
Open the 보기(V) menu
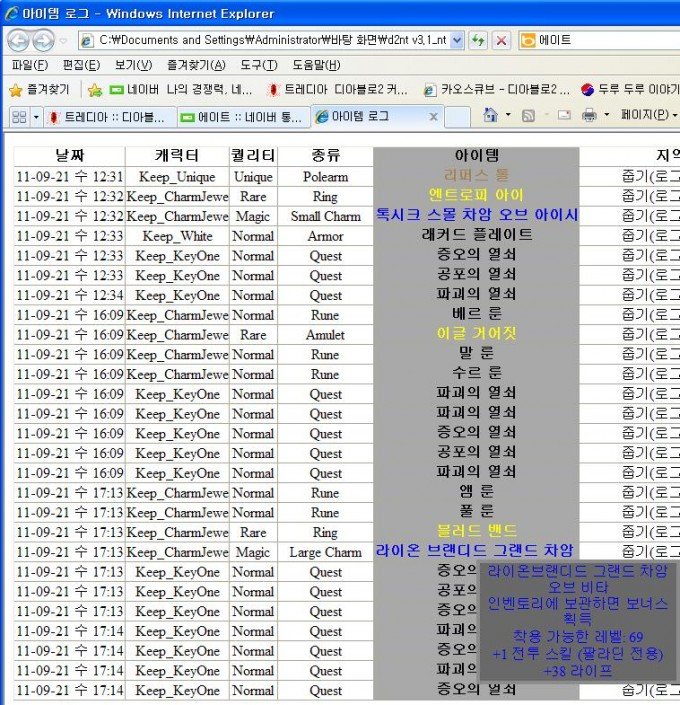tap(133, 65)
